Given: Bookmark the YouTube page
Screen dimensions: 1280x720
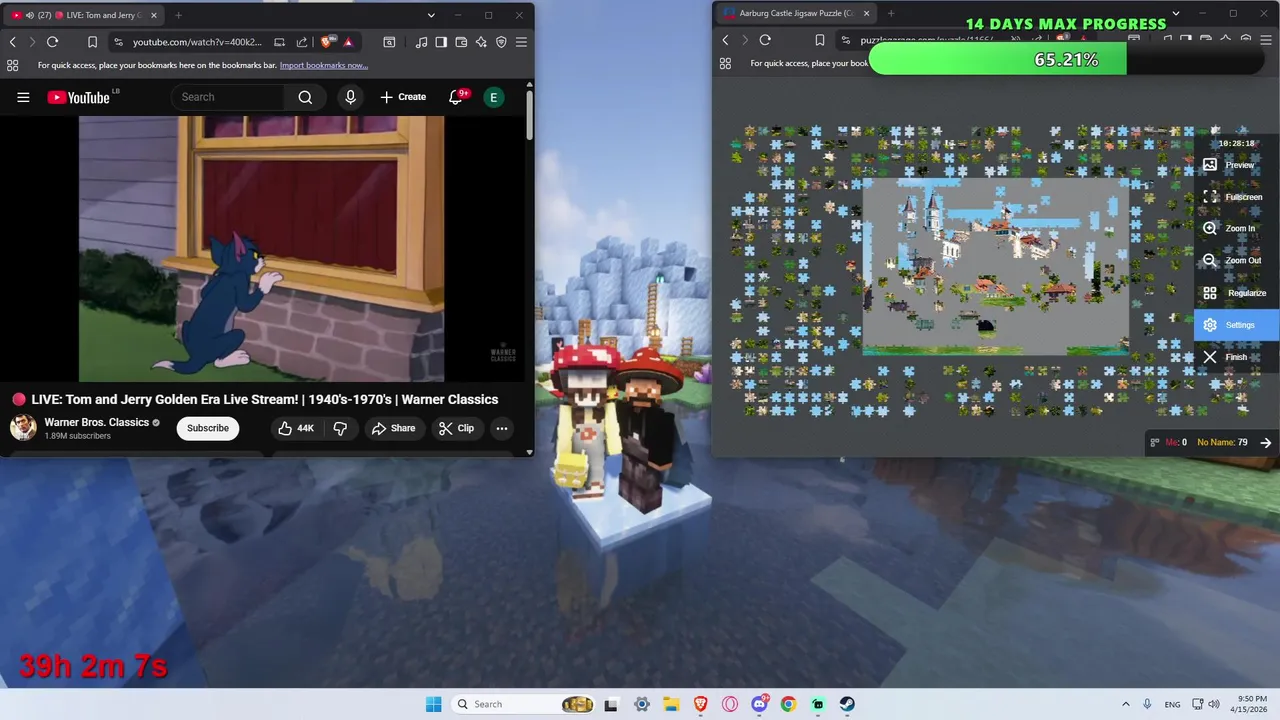Looking at the screenshot, I should 92,42.
